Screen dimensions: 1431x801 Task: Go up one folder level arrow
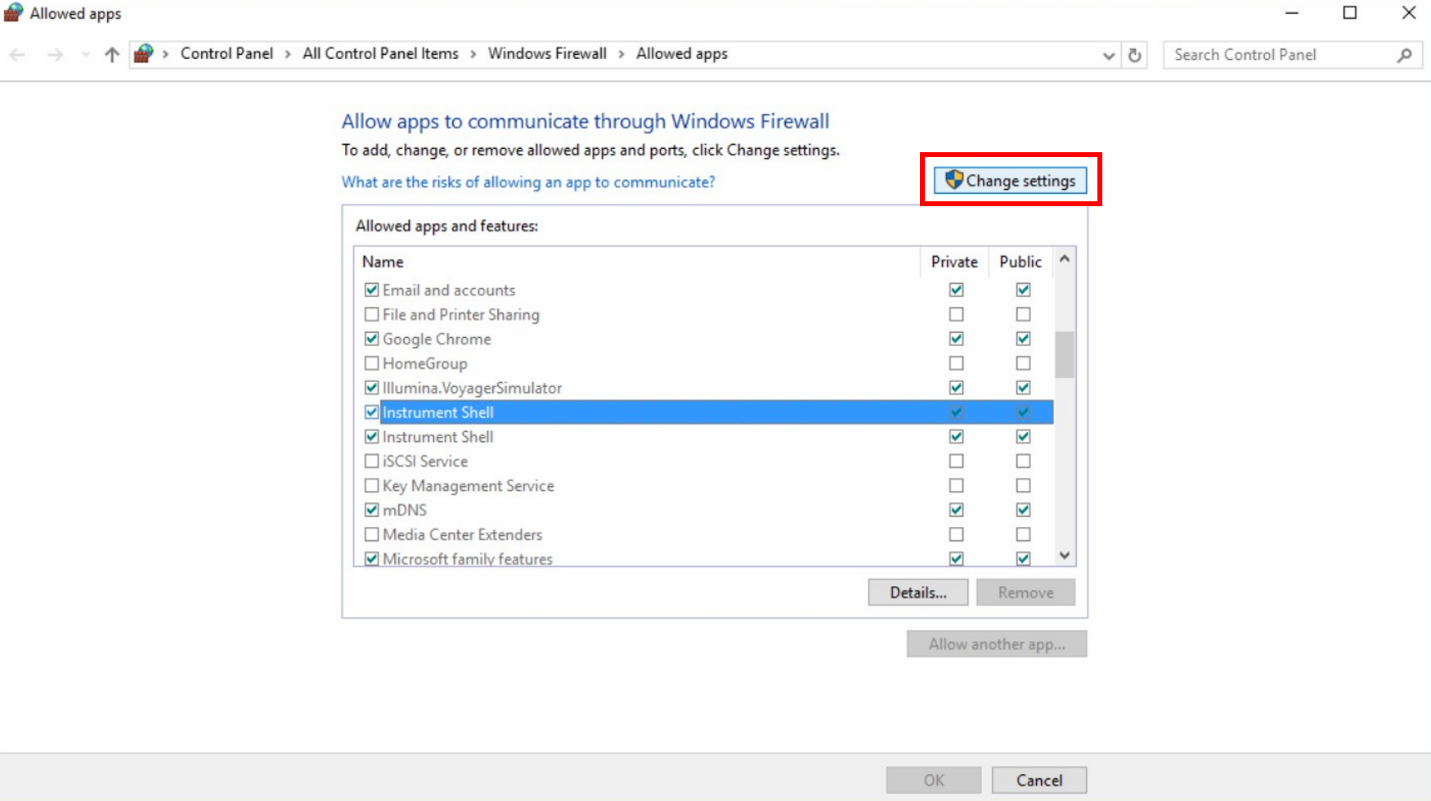[x=112, y=55]
